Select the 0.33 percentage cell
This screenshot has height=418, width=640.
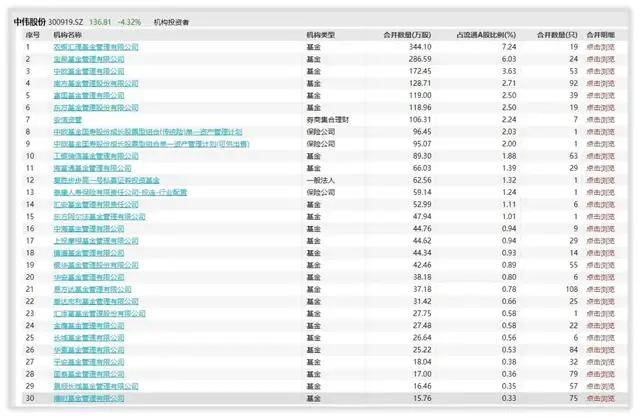(x=509, y=398)
